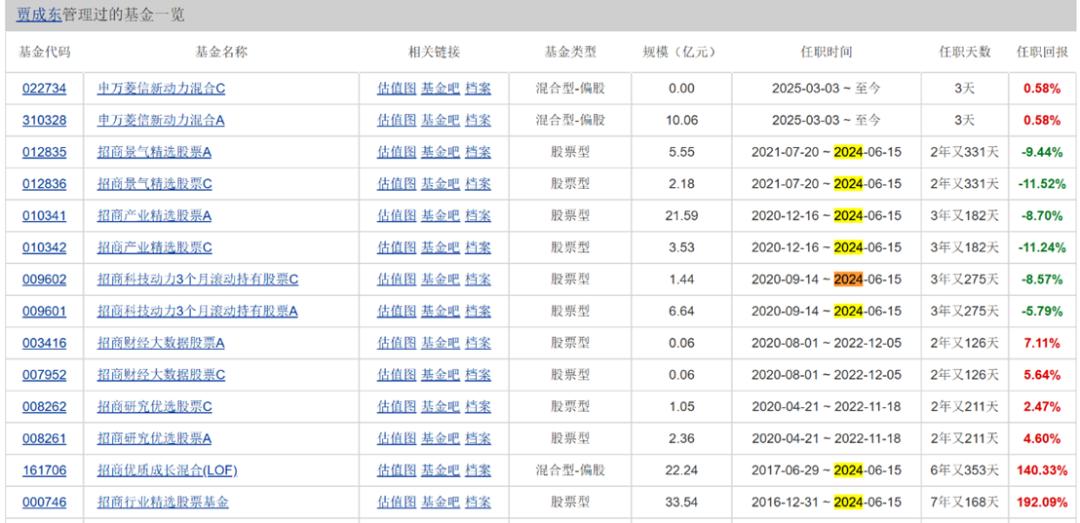Select the 2016-12-31 ~ 2024-06-15 date cell

coord(826,502)
